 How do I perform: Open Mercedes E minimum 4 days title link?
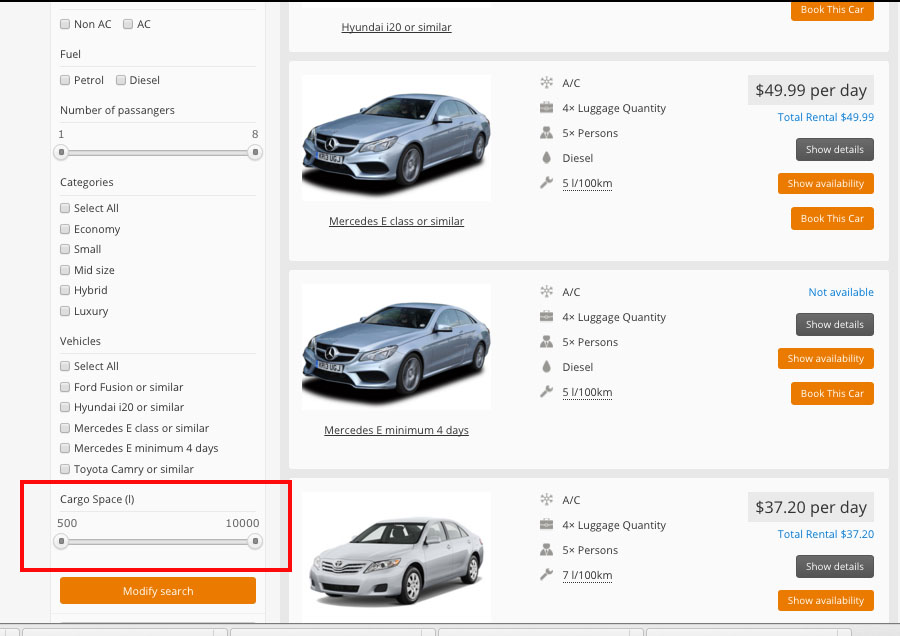coord(396,430)
